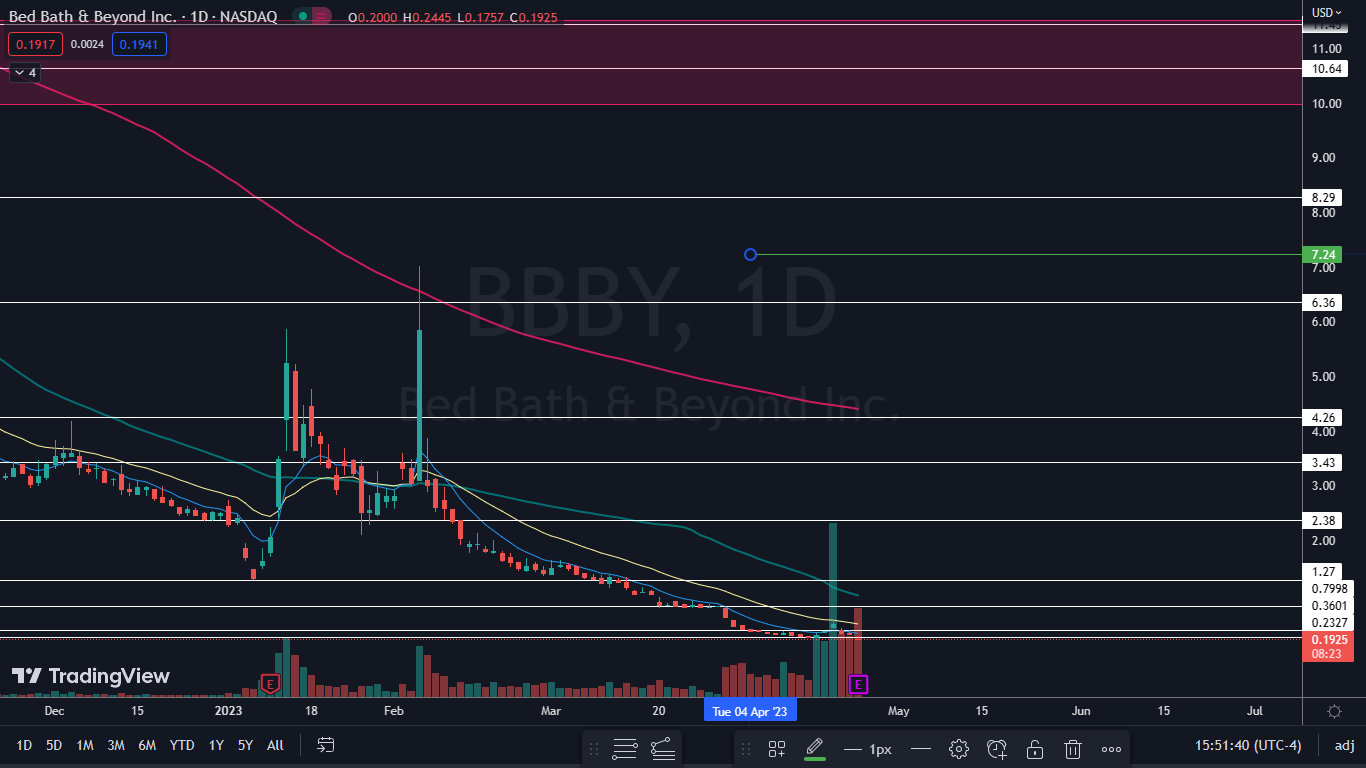Open the drawing templates icon in the floating toolbar
Screen dimensions: 1366x768
(777, 748)
